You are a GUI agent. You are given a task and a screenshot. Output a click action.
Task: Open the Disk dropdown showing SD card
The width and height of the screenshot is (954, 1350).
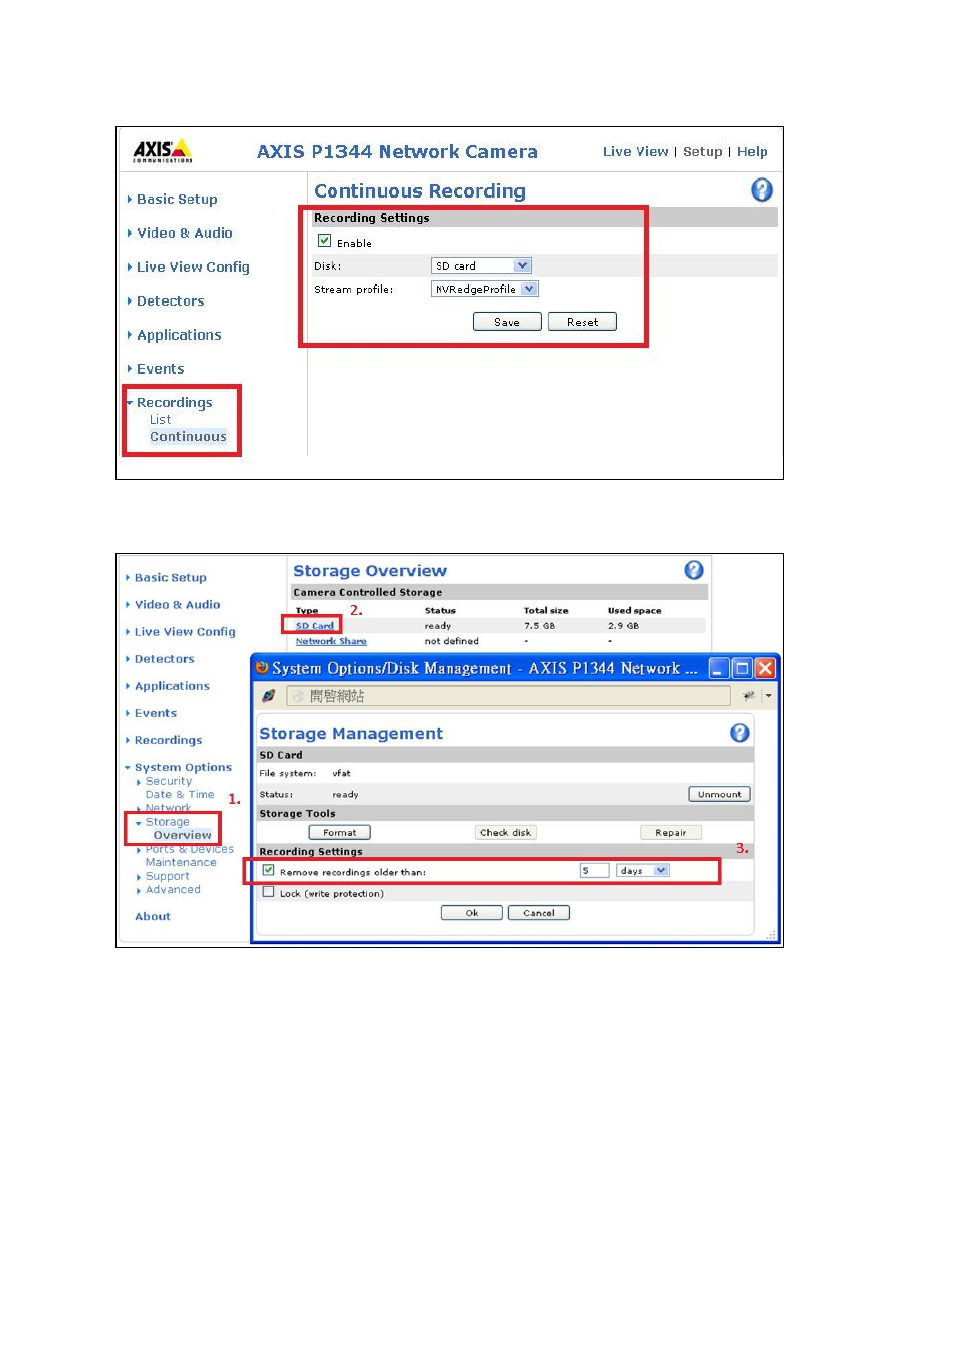pyautogui.click(x=481, y=266)
